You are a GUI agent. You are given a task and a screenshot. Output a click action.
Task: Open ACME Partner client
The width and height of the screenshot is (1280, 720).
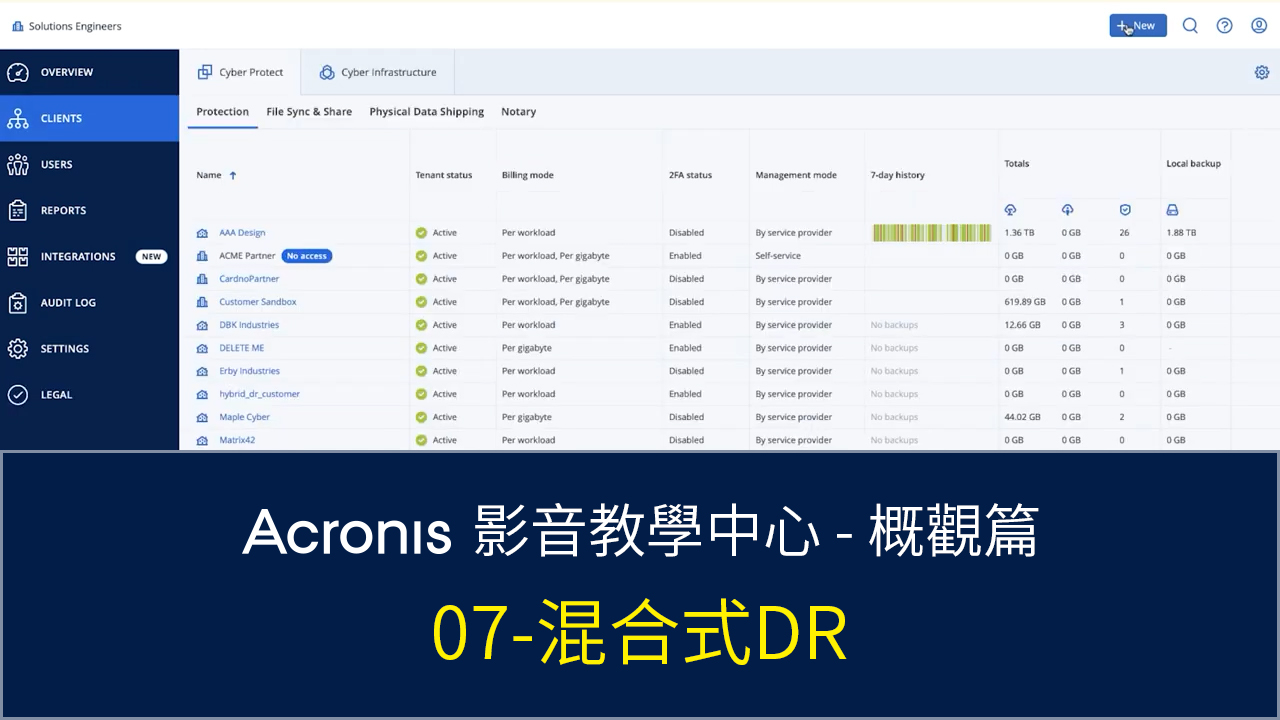(247, 256)
